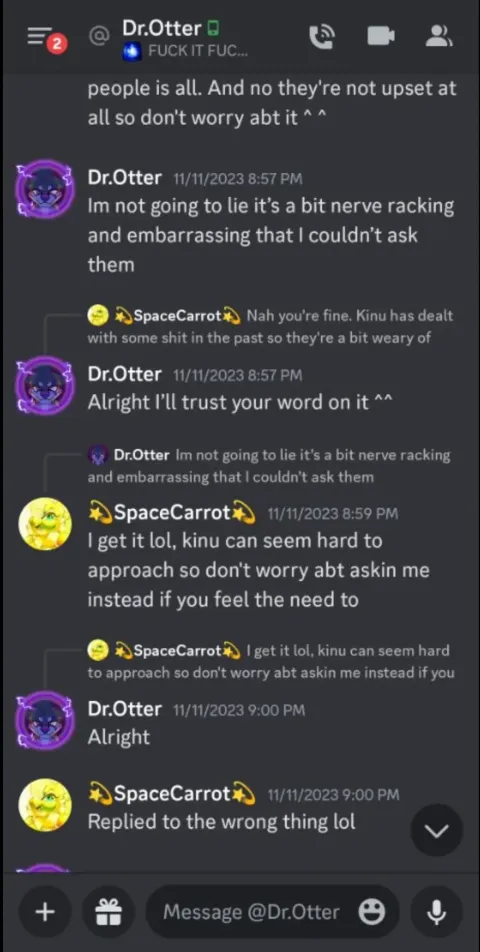Image resolution: width=480 pixels, height=952 pixels.
Task: Open Dr.Otter profile from the header name
Action: 161,28
